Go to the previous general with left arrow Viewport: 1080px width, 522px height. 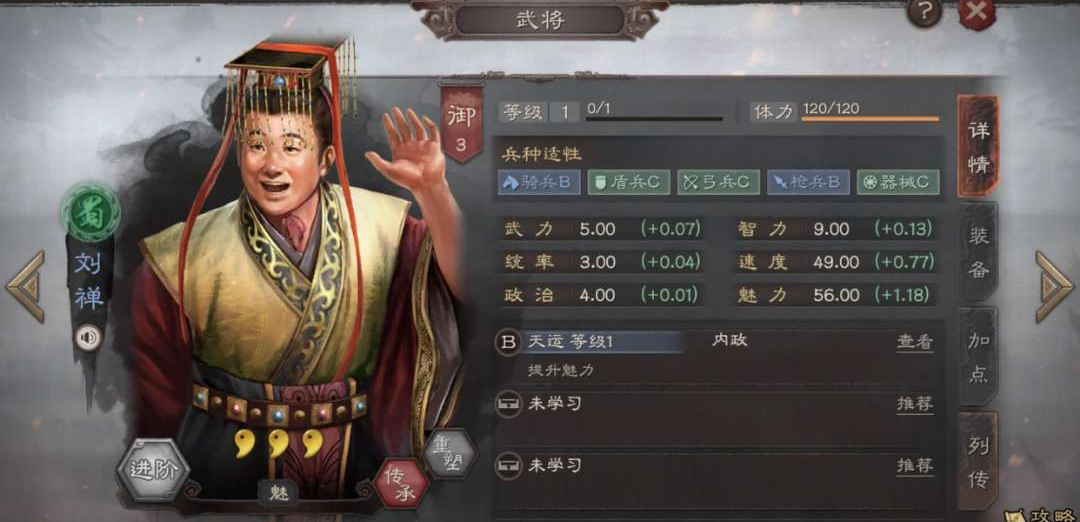coord(25,286)
